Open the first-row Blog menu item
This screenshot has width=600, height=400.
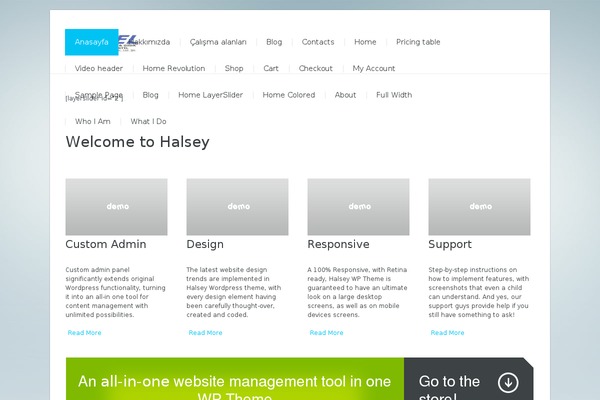click(x=274, y=42)
